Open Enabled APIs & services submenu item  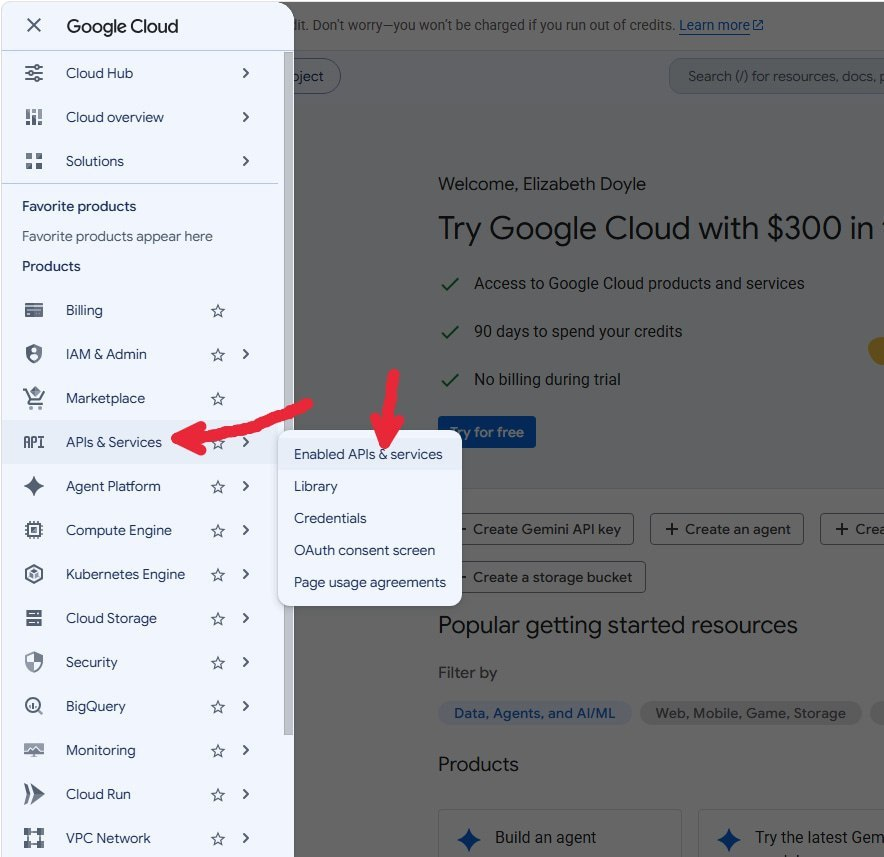pyautogui.click(x=370, y=454)
